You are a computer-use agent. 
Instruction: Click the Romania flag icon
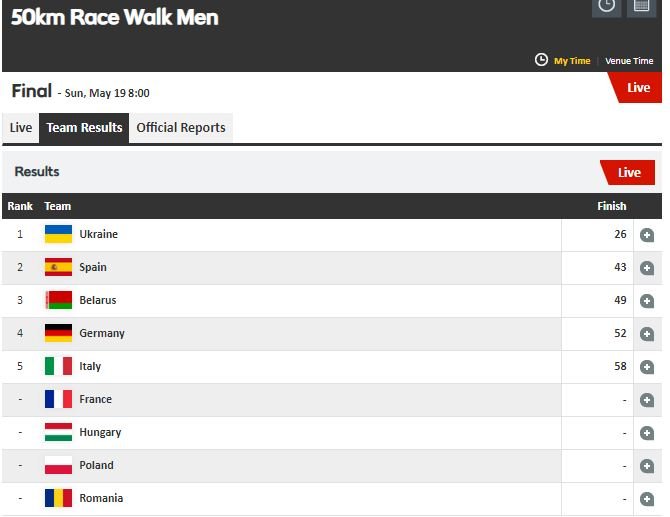click(58, 498)
